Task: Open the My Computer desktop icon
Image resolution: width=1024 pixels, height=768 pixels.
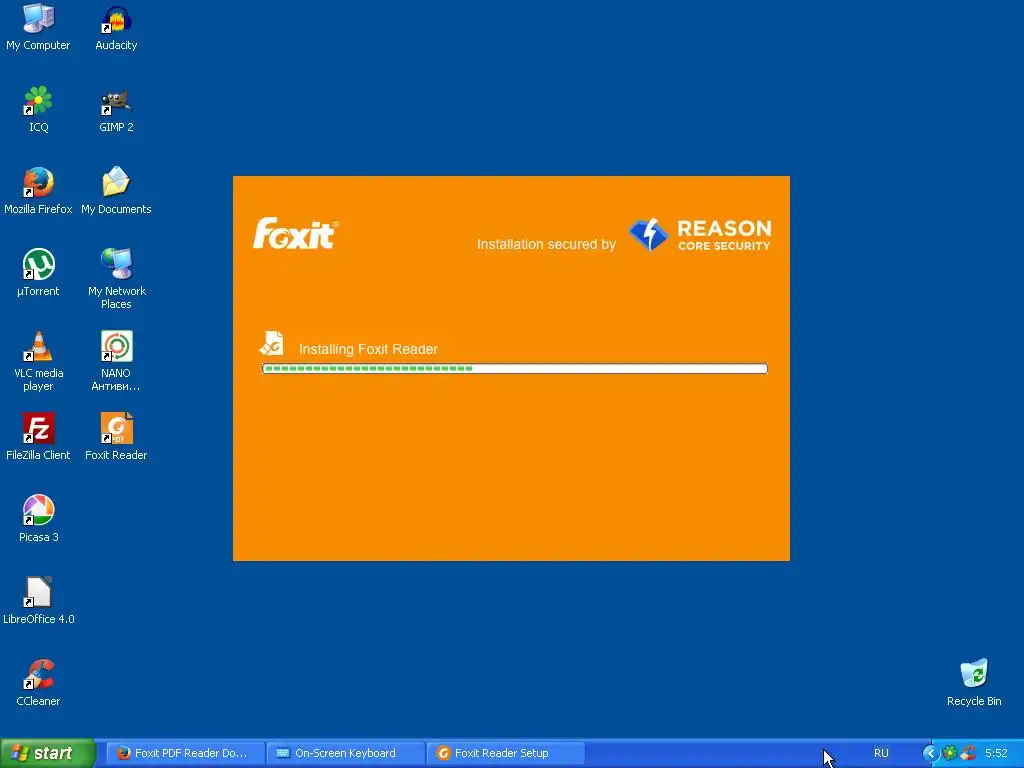Action: [38, 26]
